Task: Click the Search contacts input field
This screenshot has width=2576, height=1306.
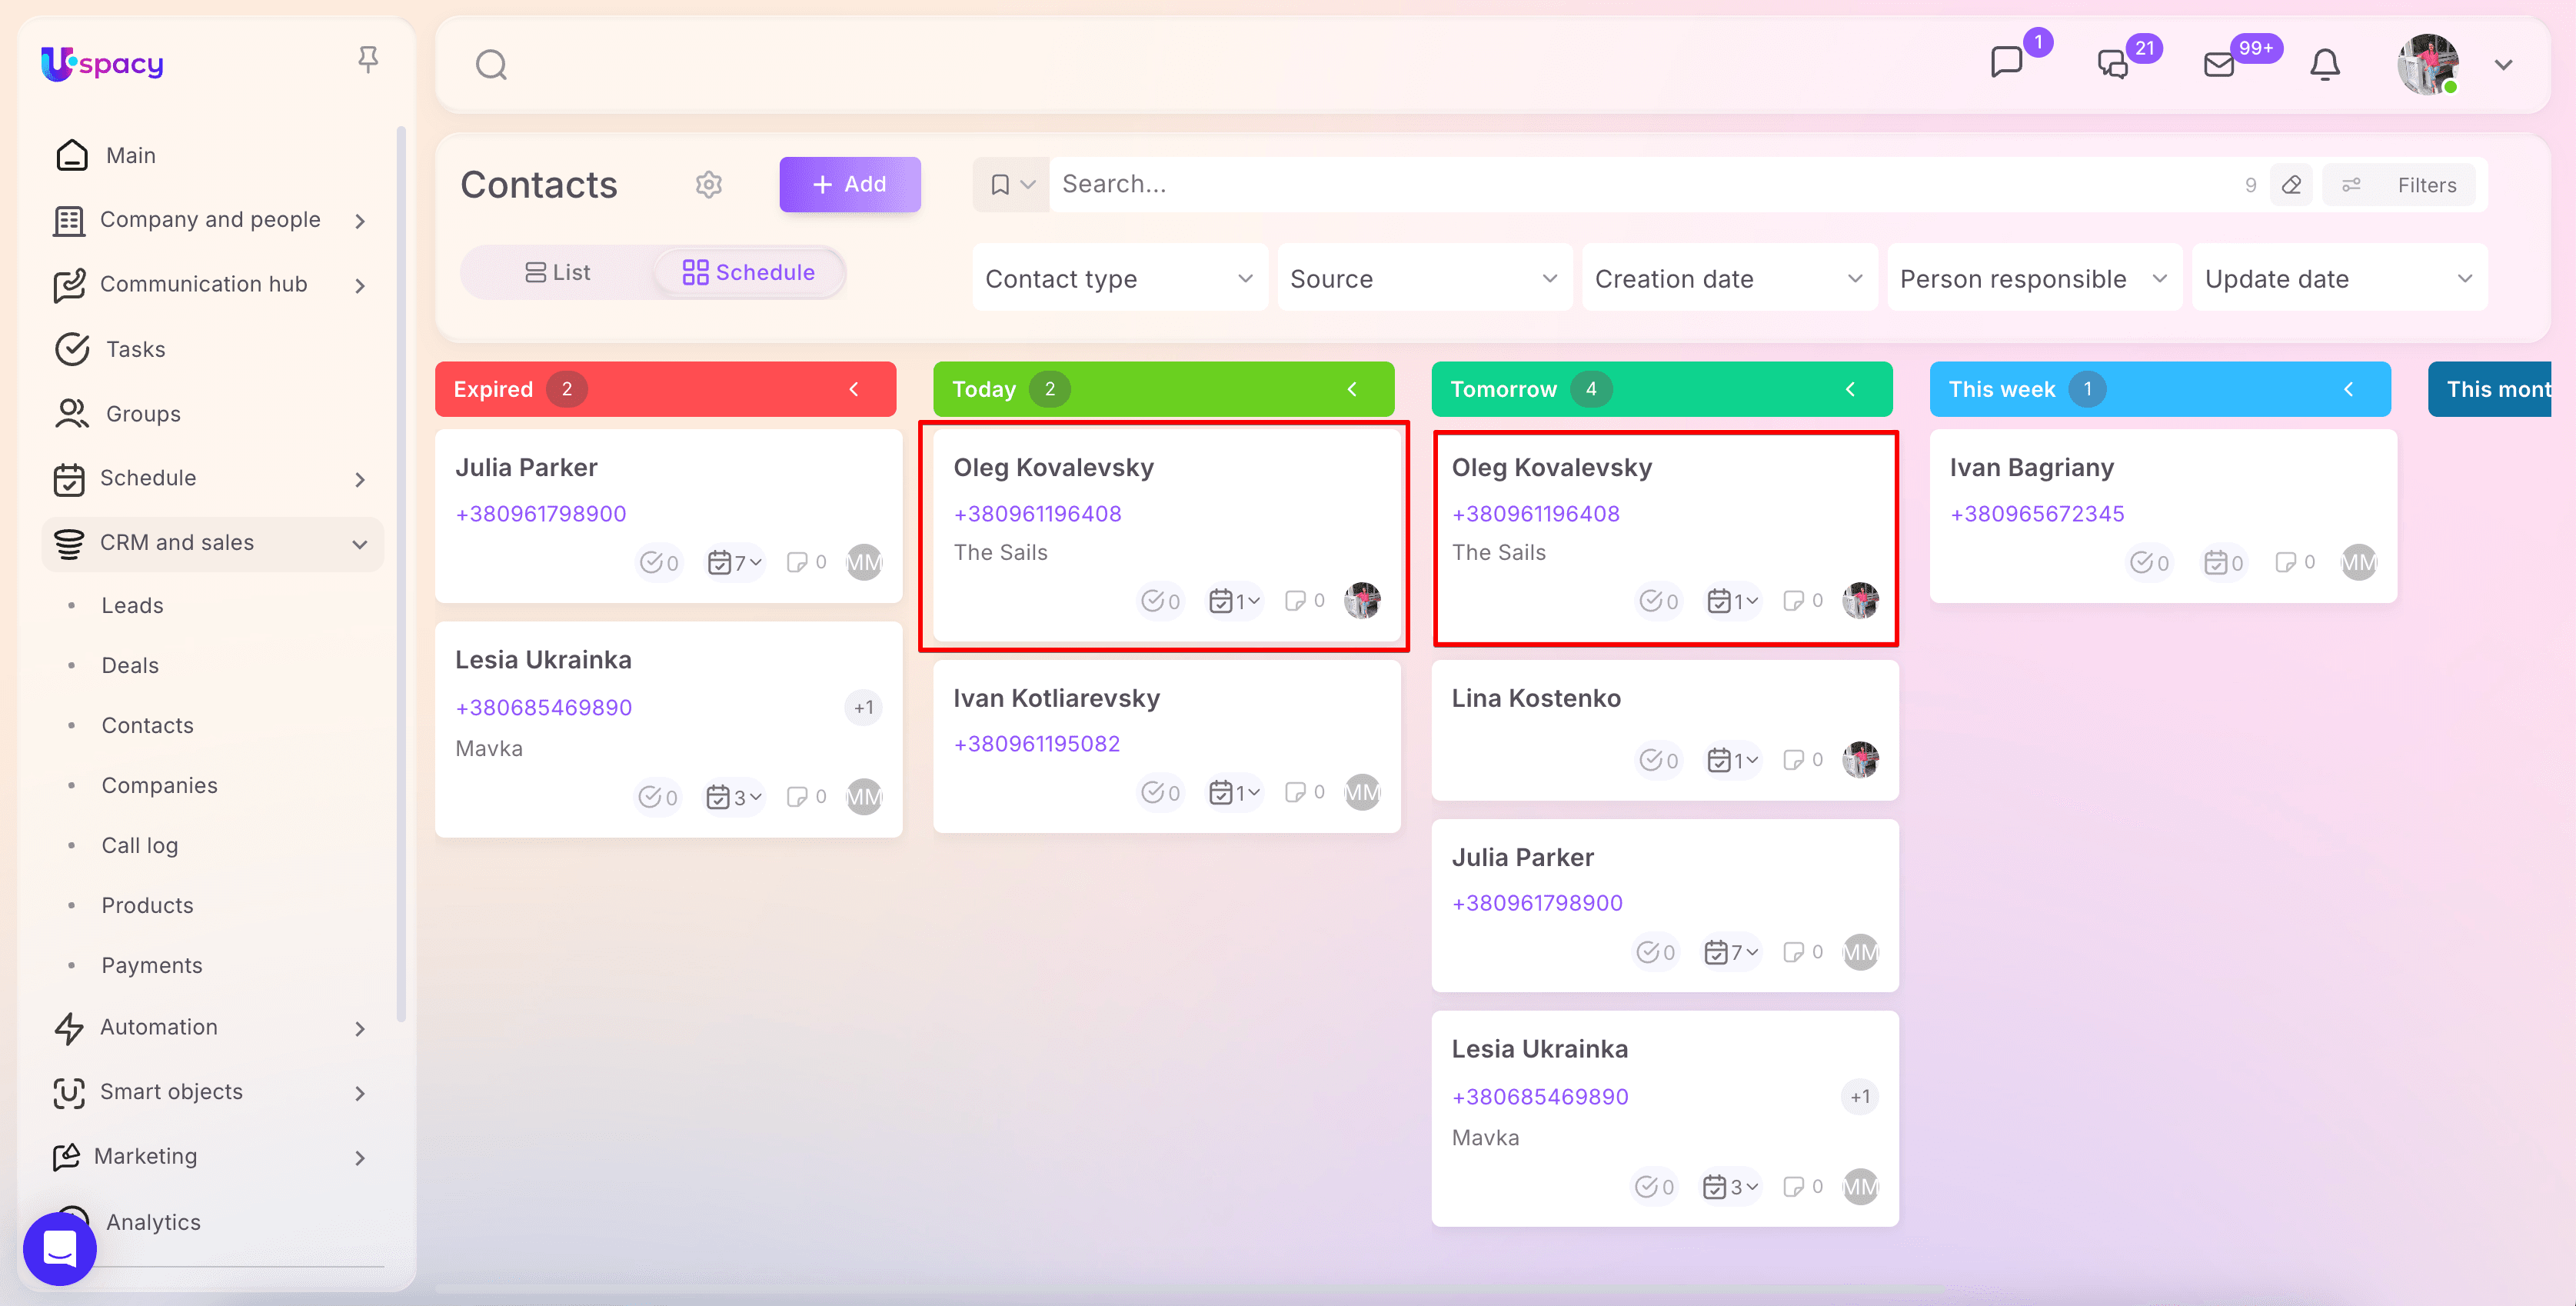Action: [1640, 184]
